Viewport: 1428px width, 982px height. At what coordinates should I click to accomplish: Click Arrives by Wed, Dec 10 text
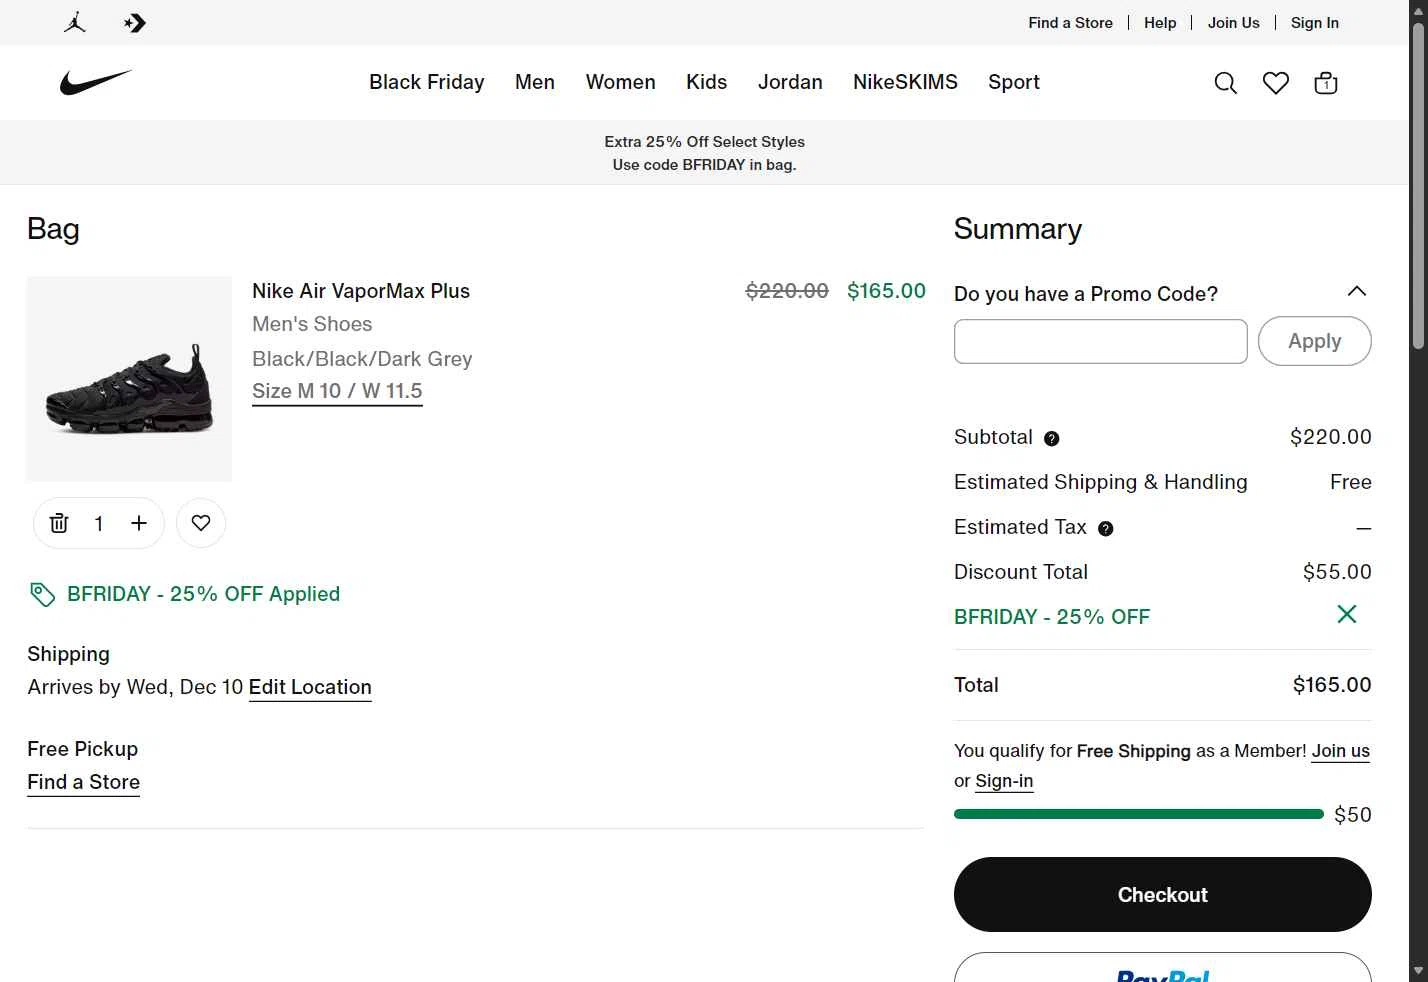tap(135, 687)
